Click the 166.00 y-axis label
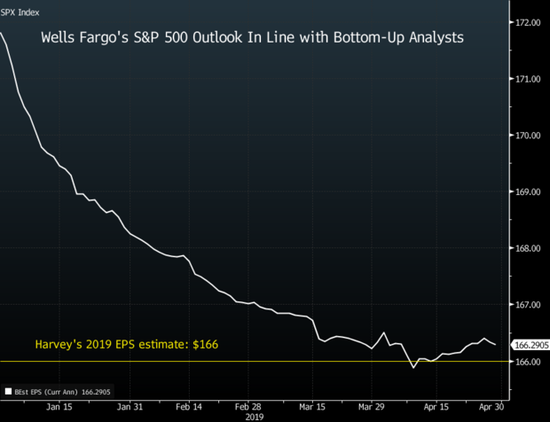 [x=528, y=362]
